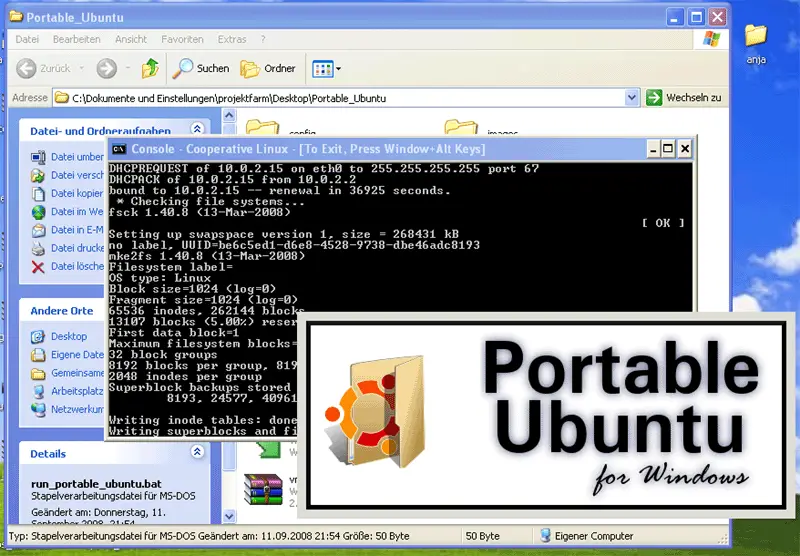Image resolution: width=800 pixels, height=556 pixels.
Task: Open the ? help menu
Action: (263, 39)
